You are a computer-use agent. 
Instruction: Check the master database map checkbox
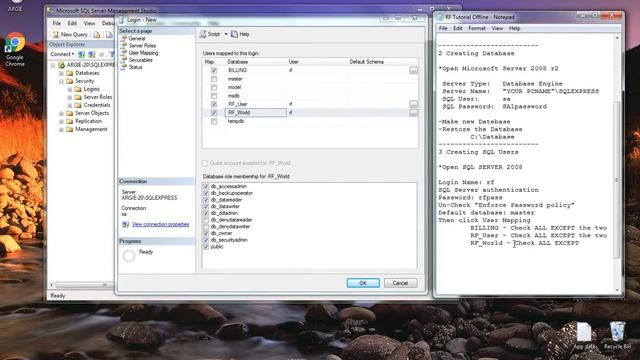click(x=214, y=79)
